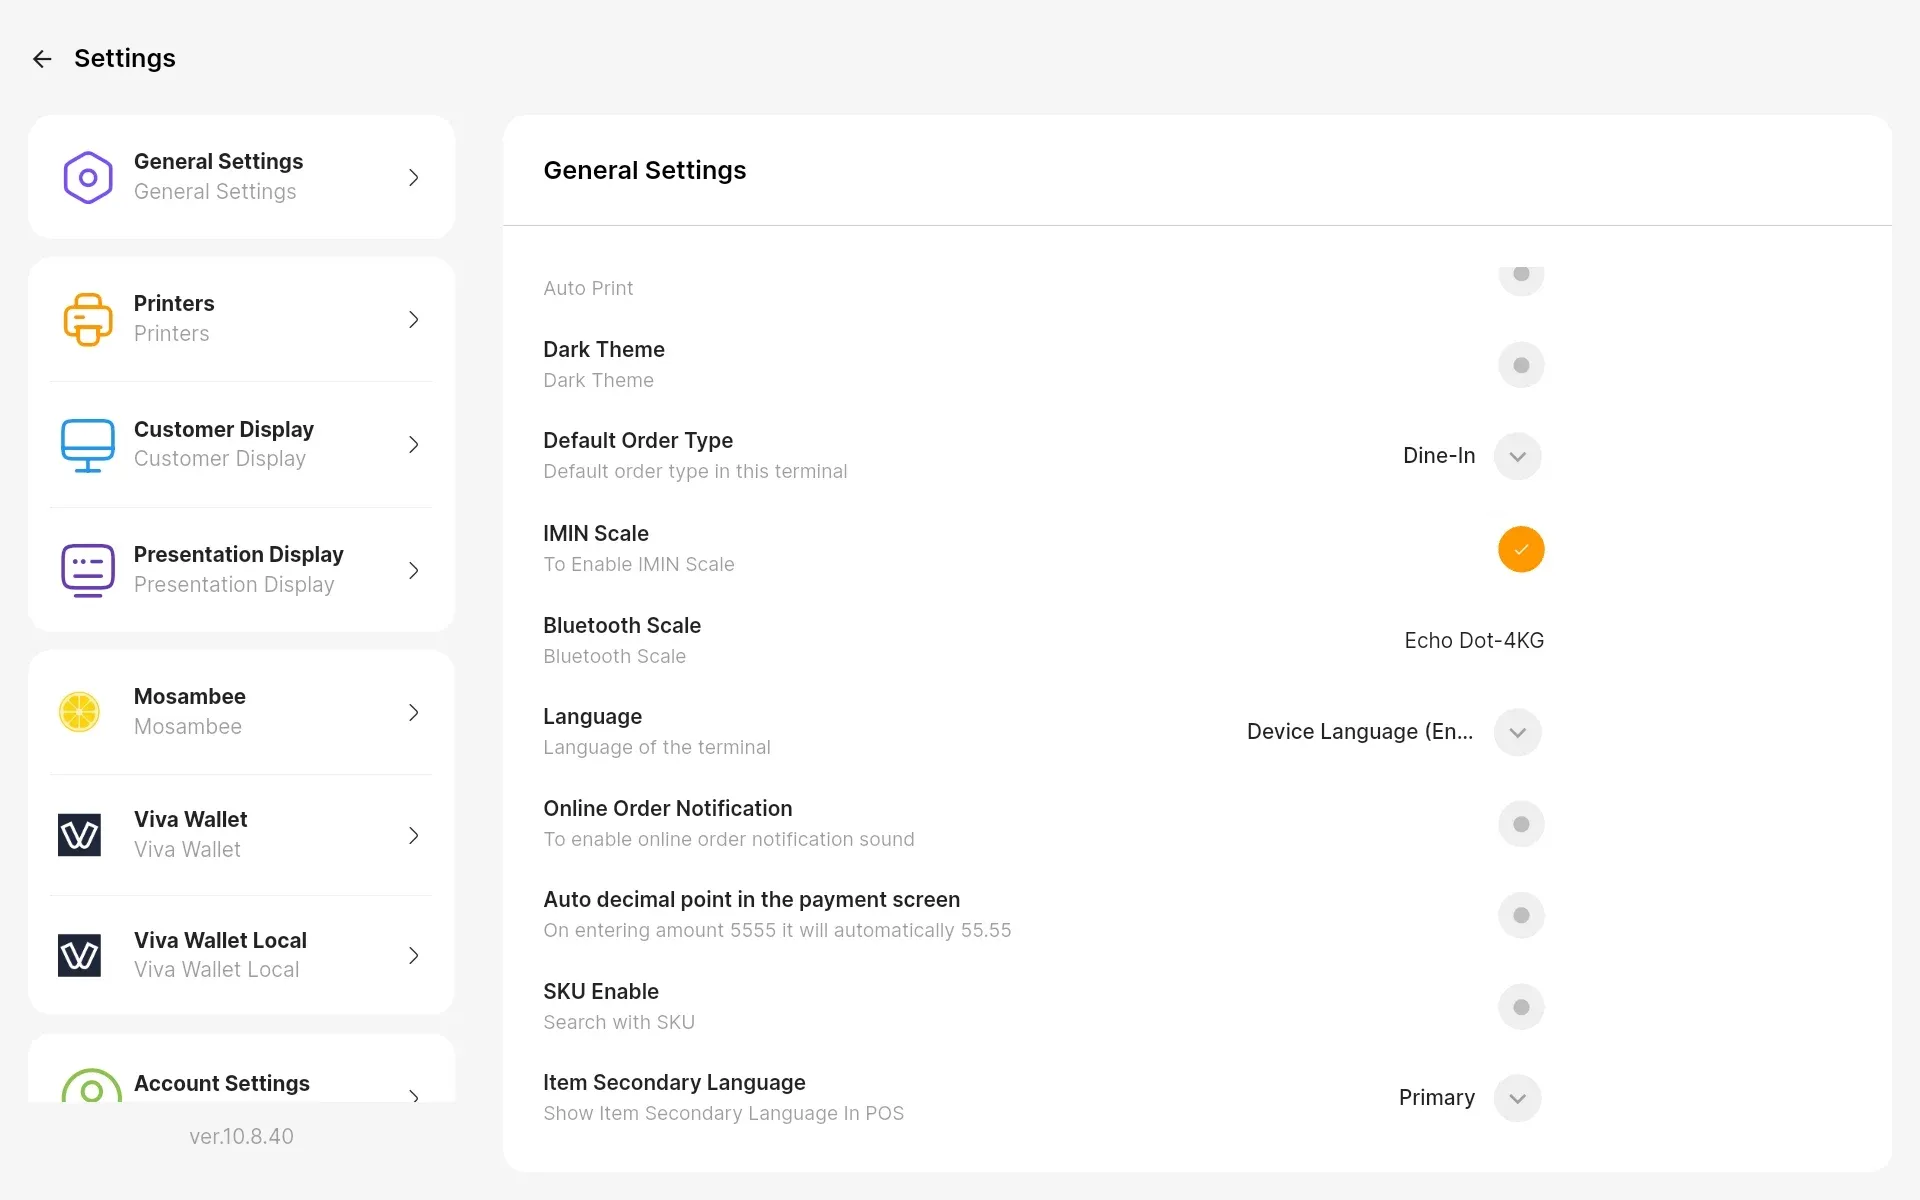Expand the Item Secondary Language dropdown
The image size is (1920, 1200).
point(1517,1098)
